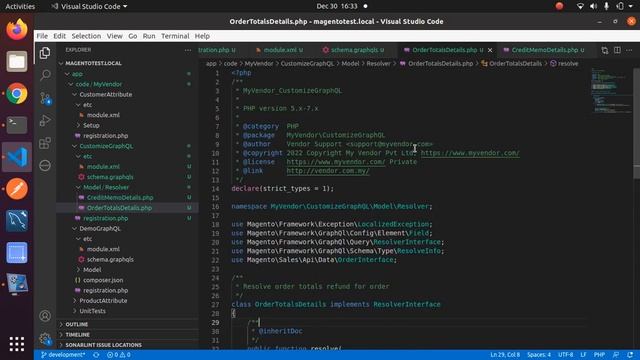The image size is (640, 360).
Task: Open the Explorer view in activity bar
Action: click(45, 53)
